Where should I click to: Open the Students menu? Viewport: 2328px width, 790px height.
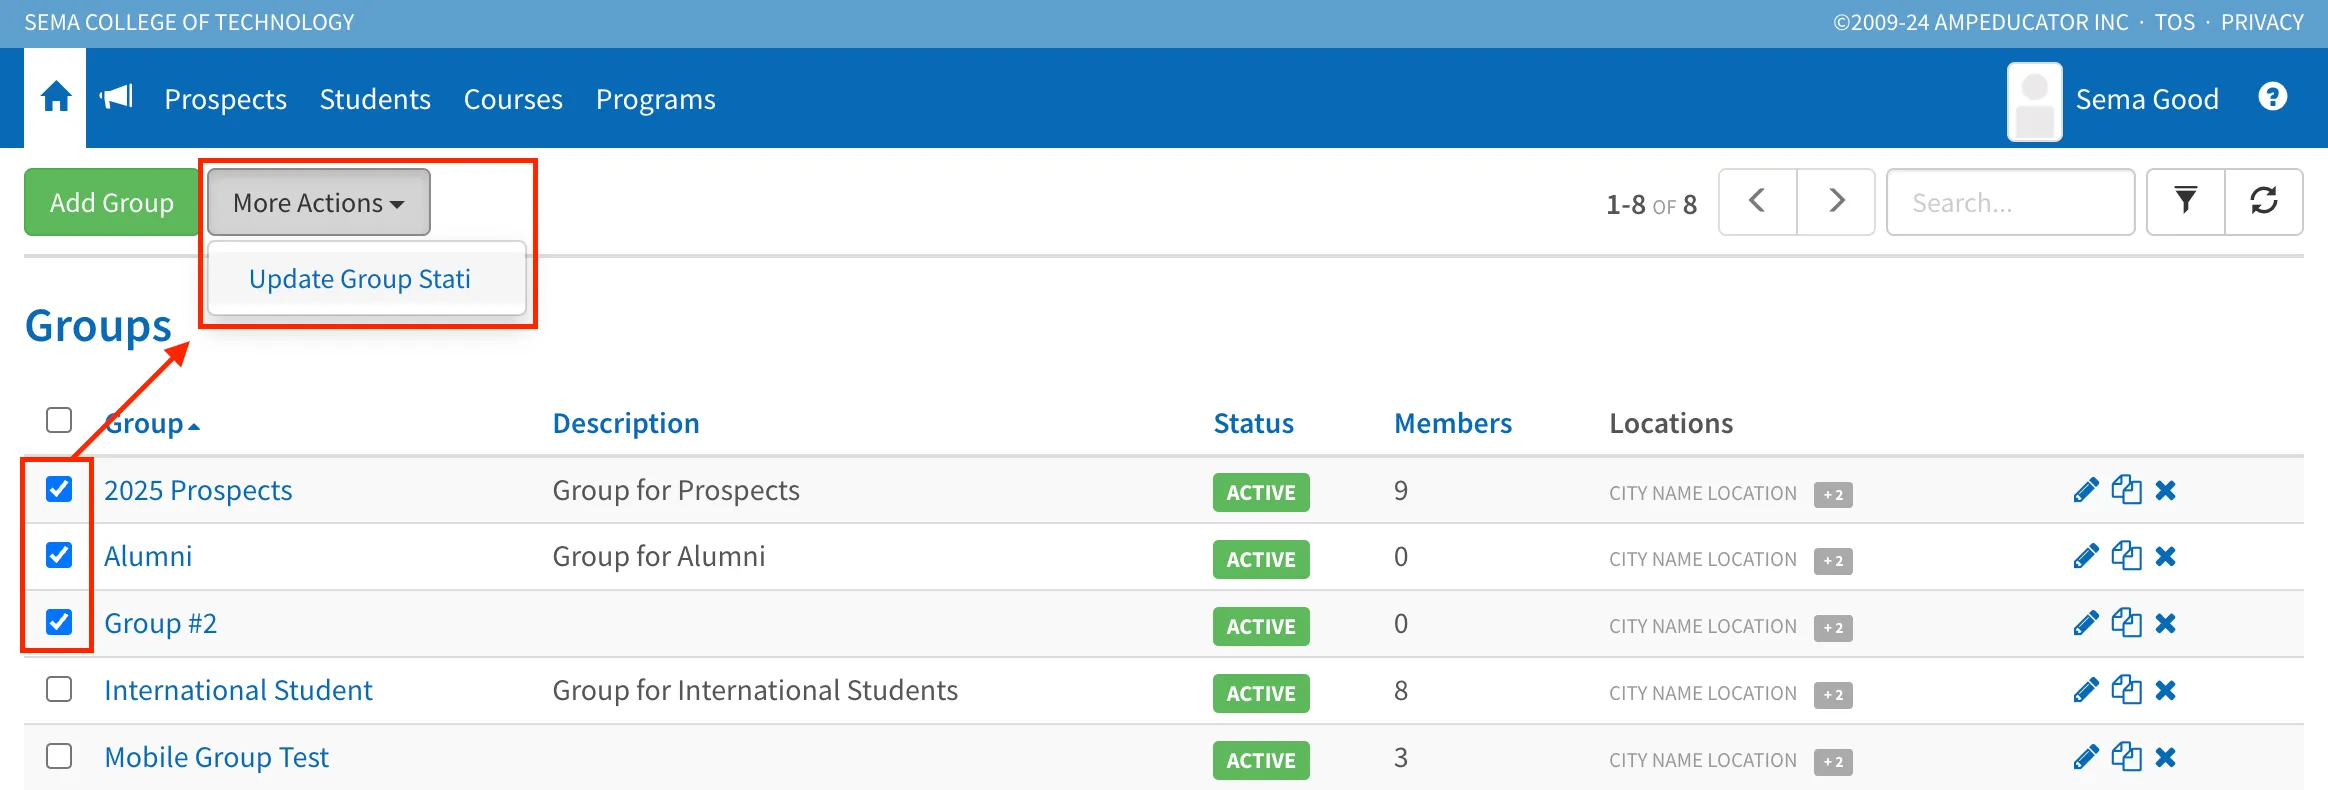tap(375, 99)
